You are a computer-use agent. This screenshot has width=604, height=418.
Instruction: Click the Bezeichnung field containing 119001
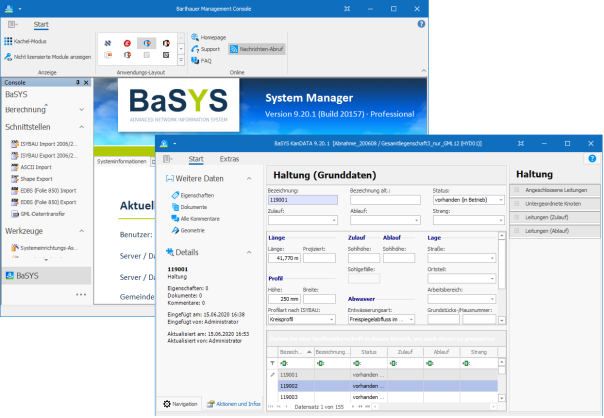click(x=303, y=200)
